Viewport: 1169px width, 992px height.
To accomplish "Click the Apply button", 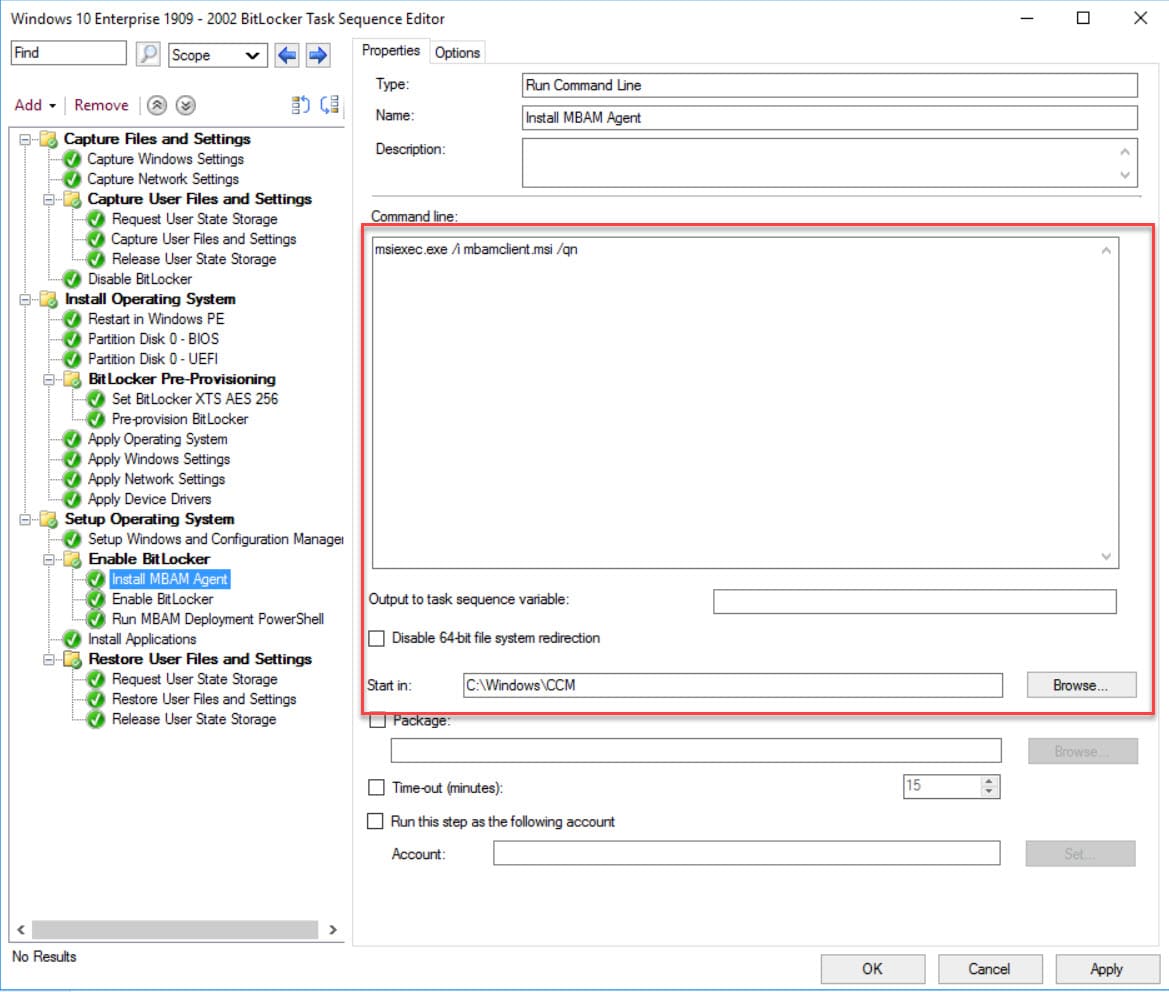I will 1107,968.
